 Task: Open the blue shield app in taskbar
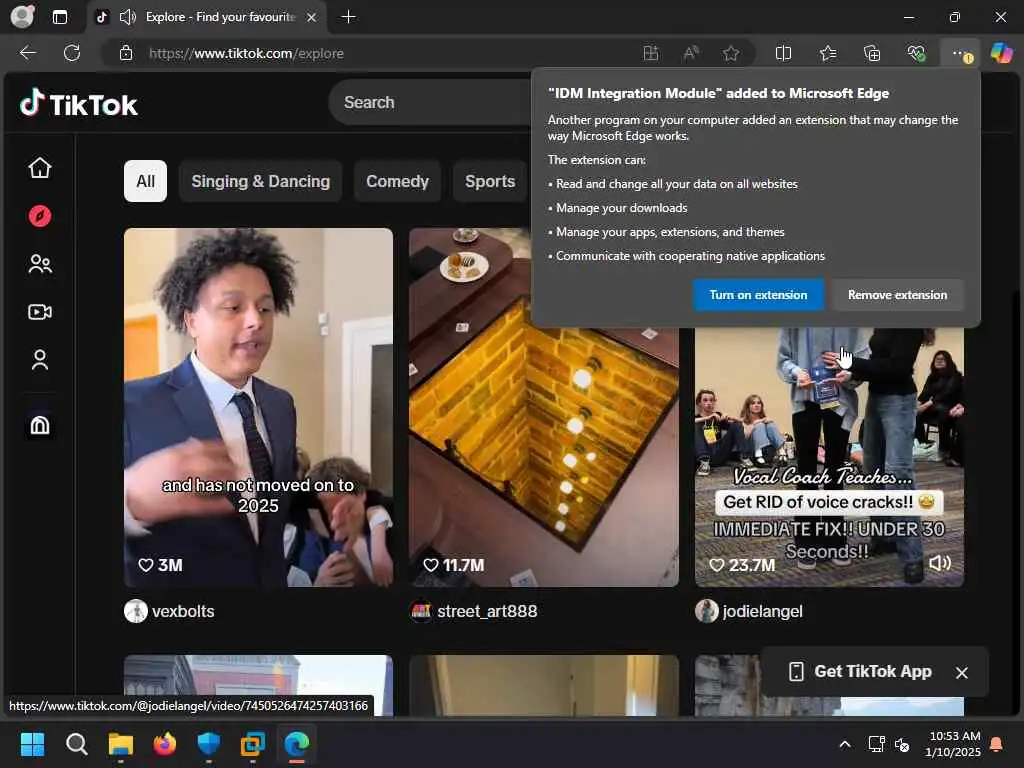pyautogui.click(x=208, y=744)
